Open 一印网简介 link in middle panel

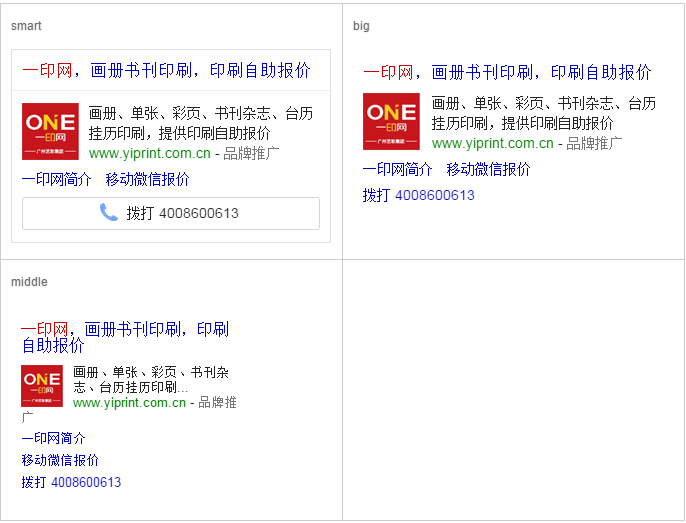(54, 438)
